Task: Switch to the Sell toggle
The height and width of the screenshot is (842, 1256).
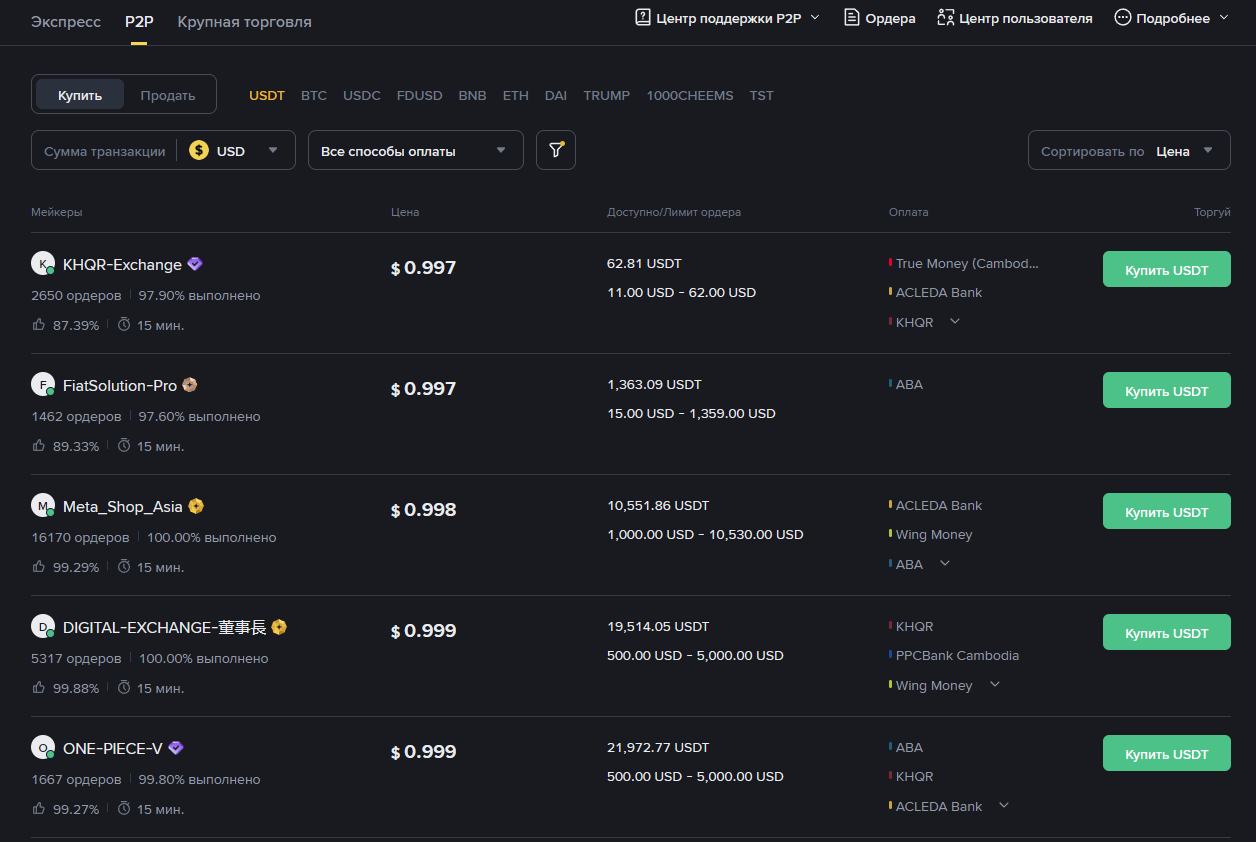Action: tap(168, 95)
